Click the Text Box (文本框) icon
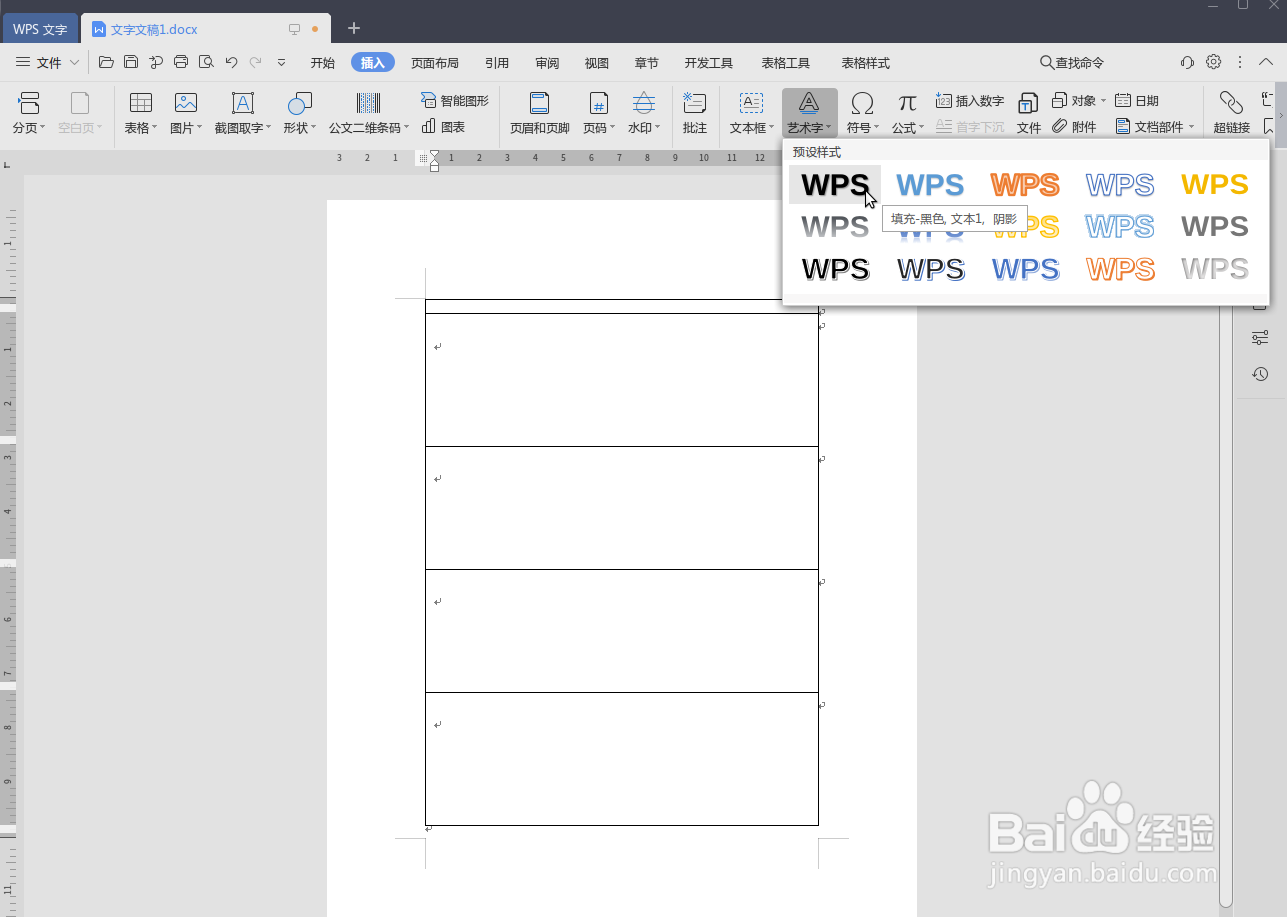This screenshot has width=1287, height=917. (x=750, y=103)
